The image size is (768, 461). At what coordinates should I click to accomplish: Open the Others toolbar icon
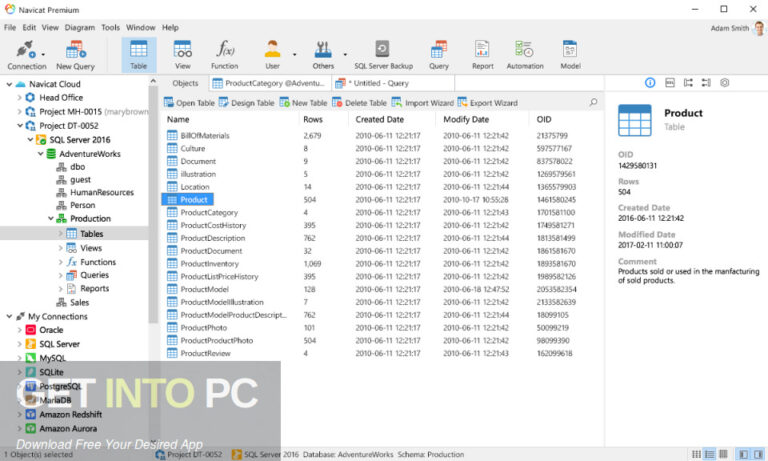click(323, 49)
